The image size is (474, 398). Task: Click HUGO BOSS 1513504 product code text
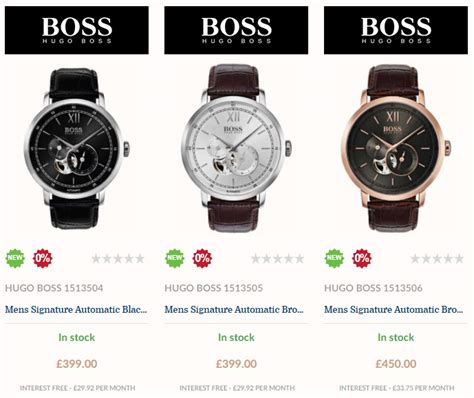tap(54, 288)
